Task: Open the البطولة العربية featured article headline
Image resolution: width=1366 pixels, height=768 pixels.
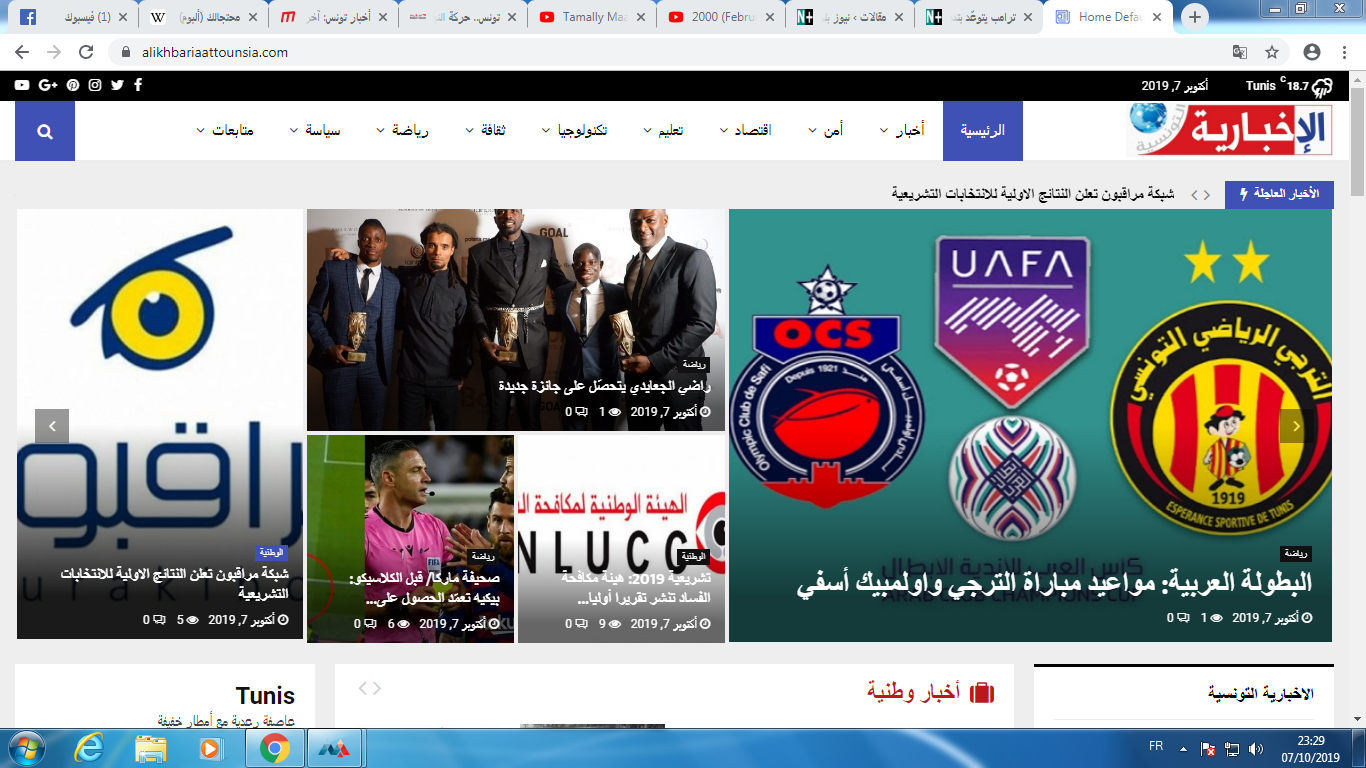Action: [x=1054, y=584]
